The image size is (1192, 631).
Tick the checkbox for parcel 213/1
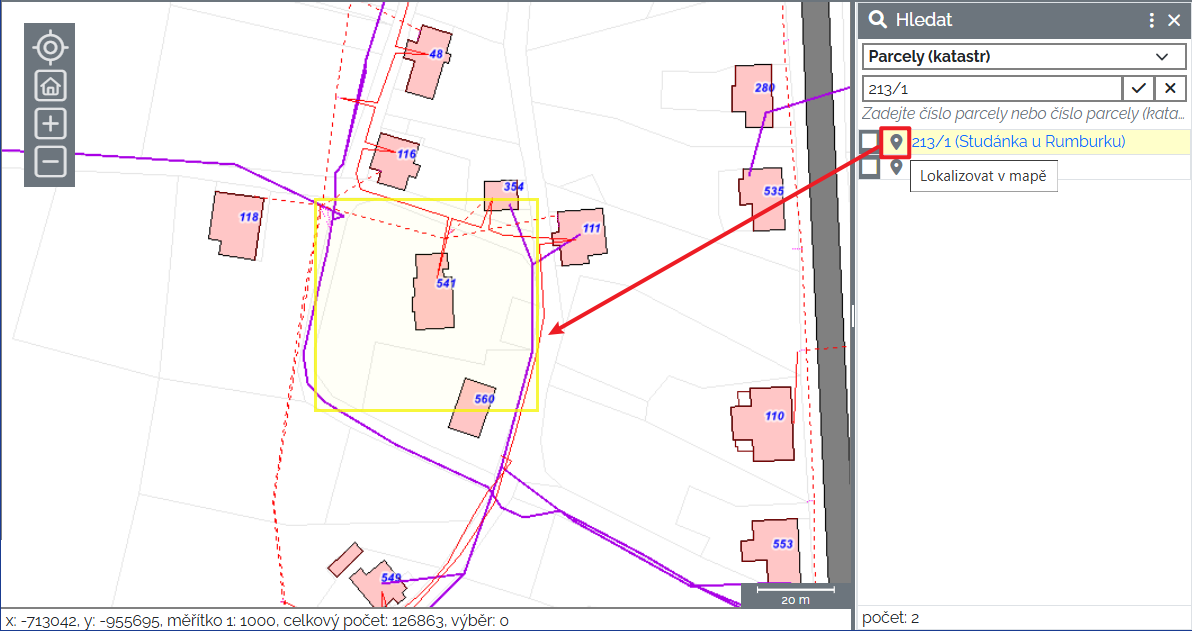(x=870, y=142)
